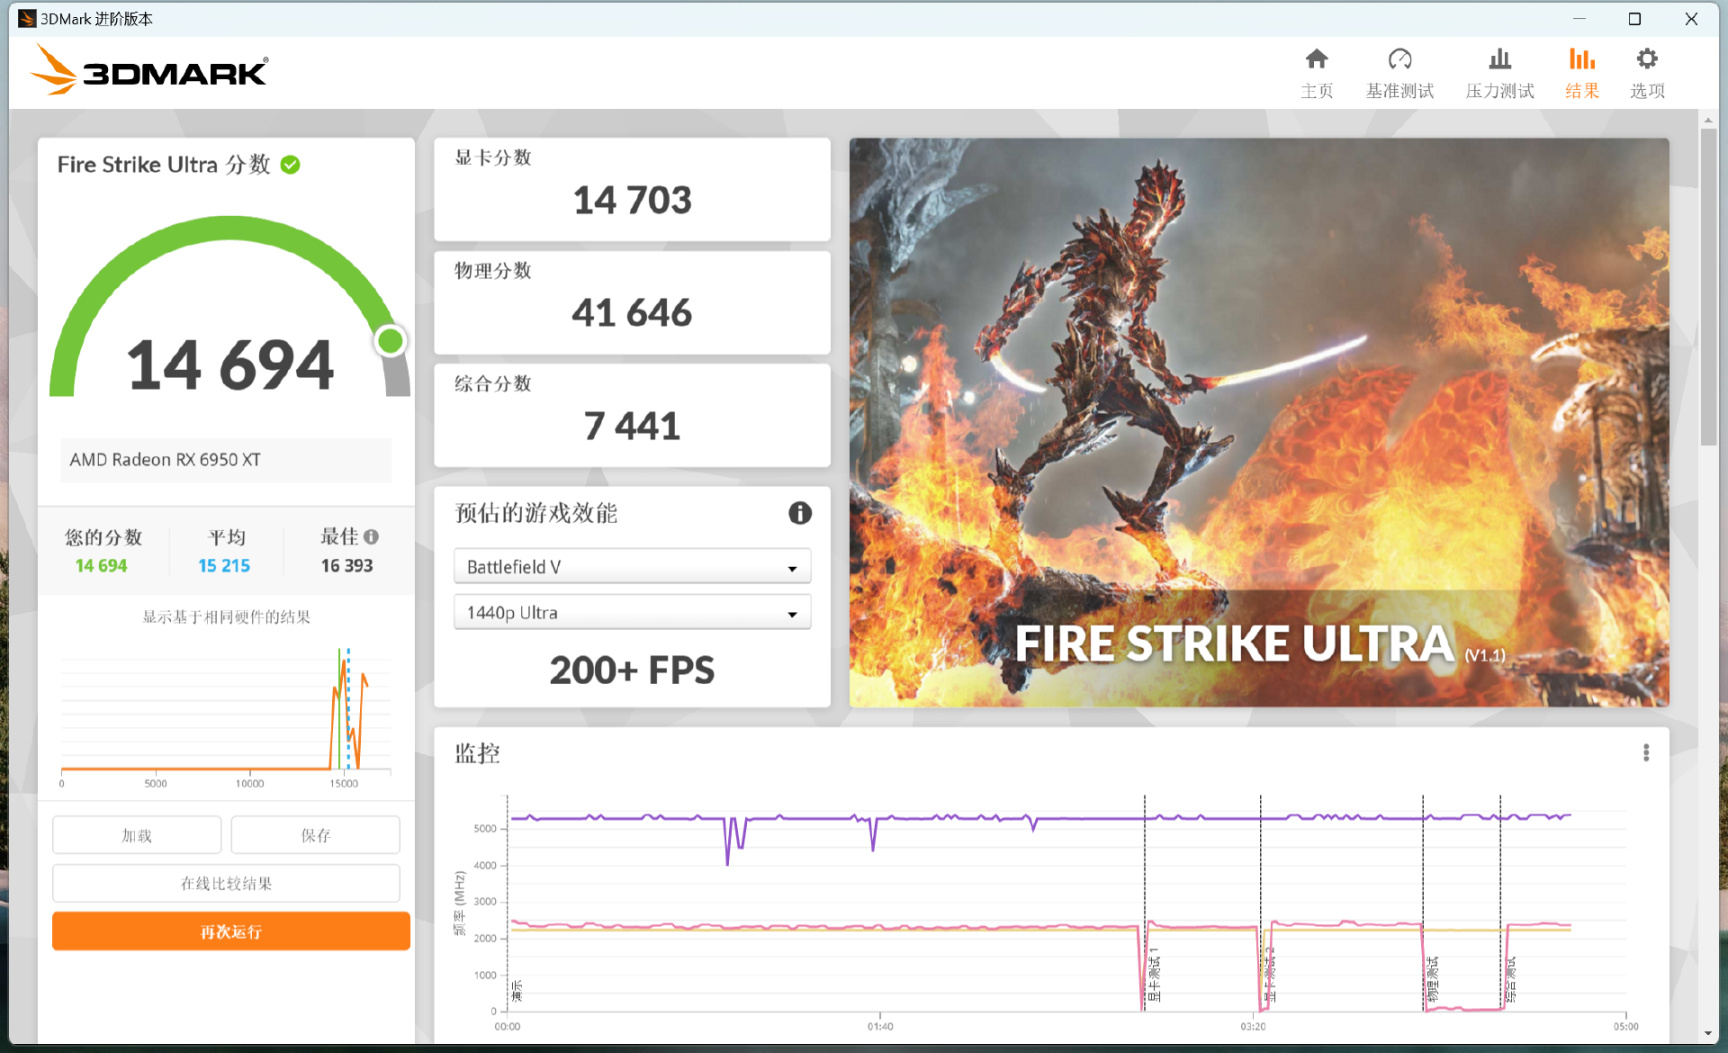Click the info icon for 预估的游戏效能

point(800,513)
